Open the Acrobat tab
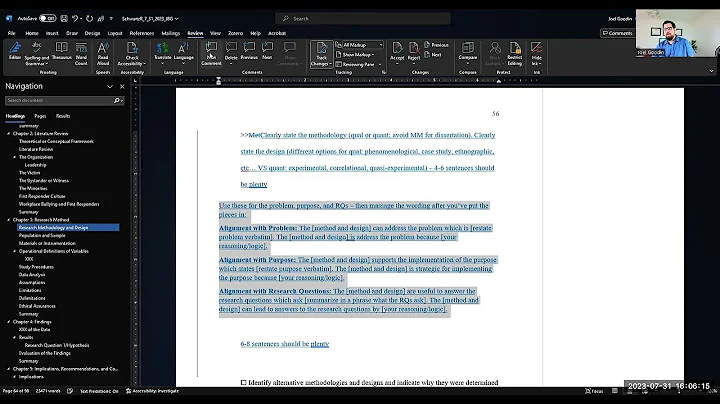Screen dimensions: 720x404 (x=277, y=33)
